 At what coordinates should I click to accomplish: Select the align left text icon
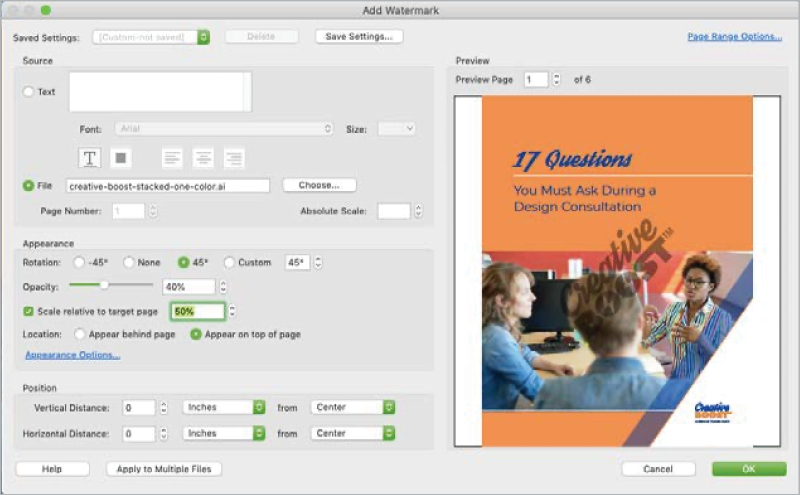(173, 158)
